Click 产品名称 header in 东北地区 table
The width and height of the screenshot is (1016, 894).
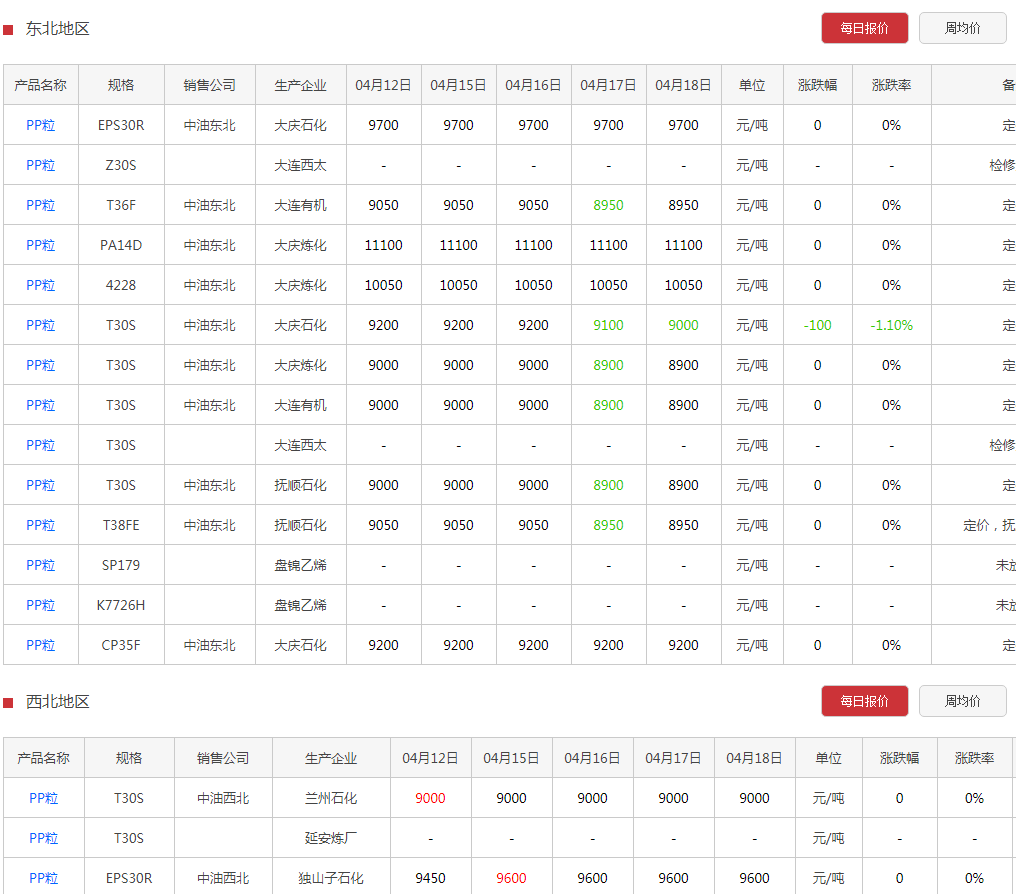40,85
